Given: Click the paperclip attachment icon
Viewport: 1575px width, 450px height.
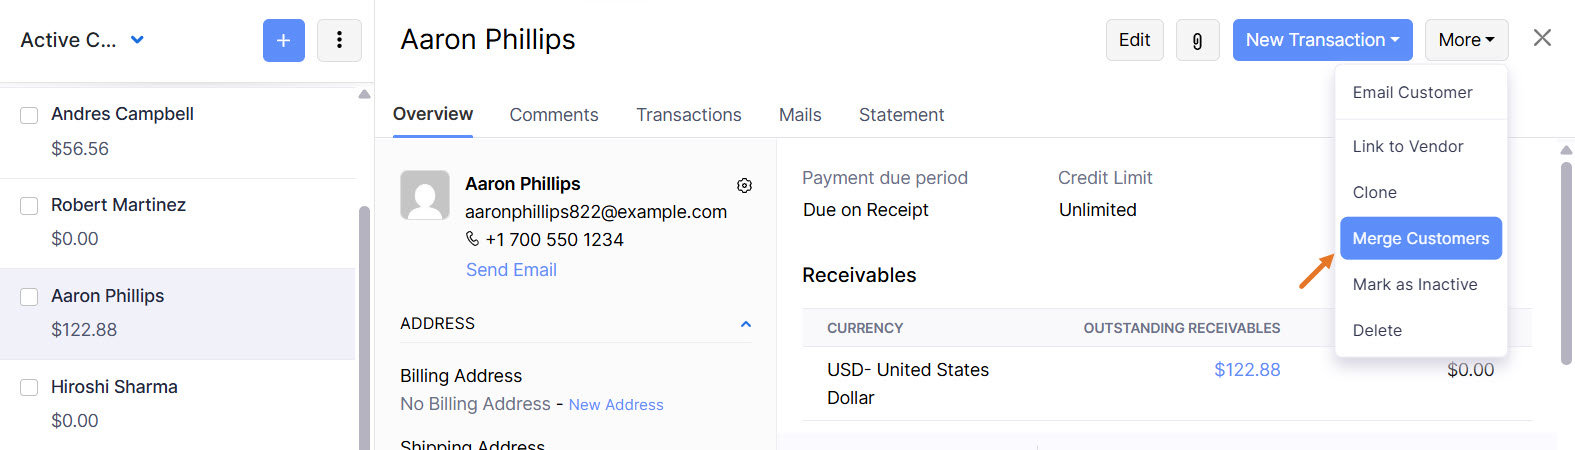Looking at the screenshot, I should point(1197,40).
